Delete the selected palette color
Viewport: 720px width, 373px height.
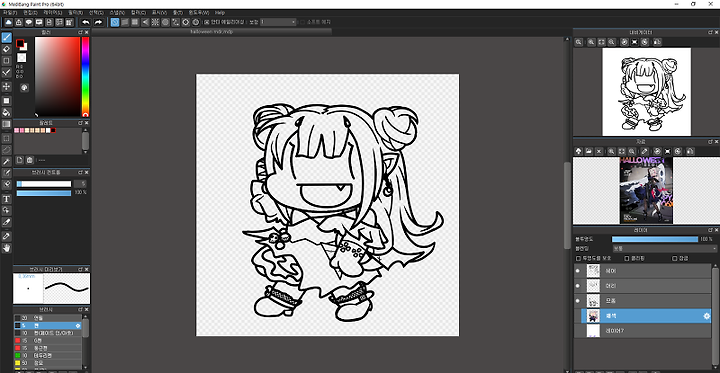(30, 160)
